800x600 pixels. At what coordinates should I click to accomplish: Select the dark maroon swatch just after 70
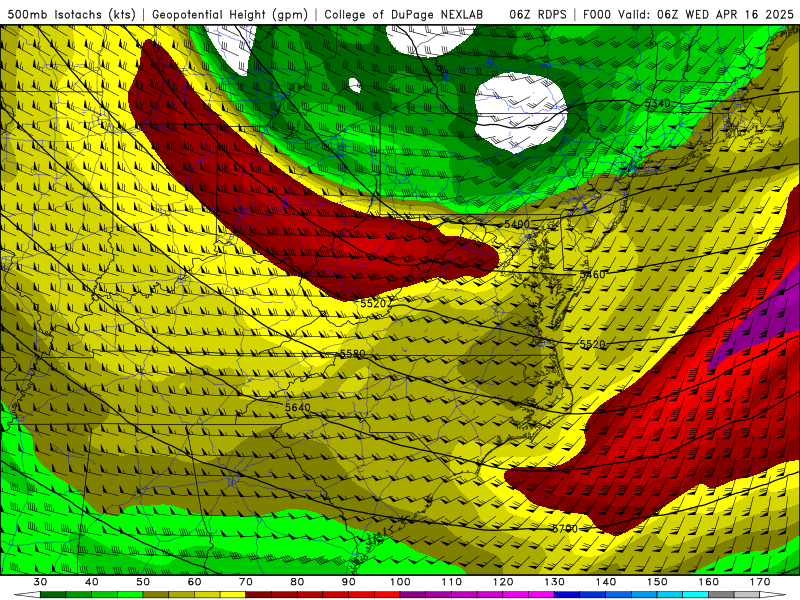pos(259,595)
